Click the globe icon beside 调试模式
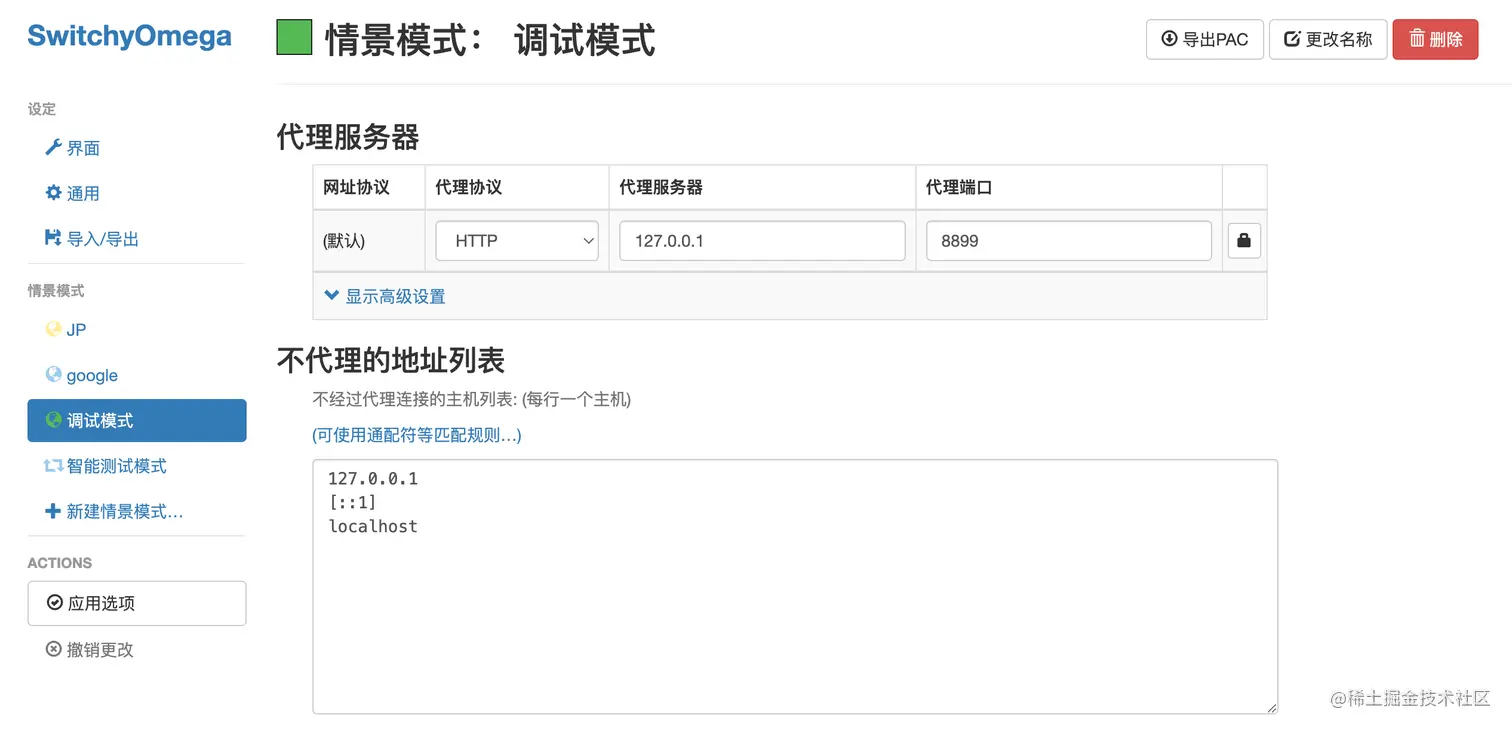 [54, 420]
